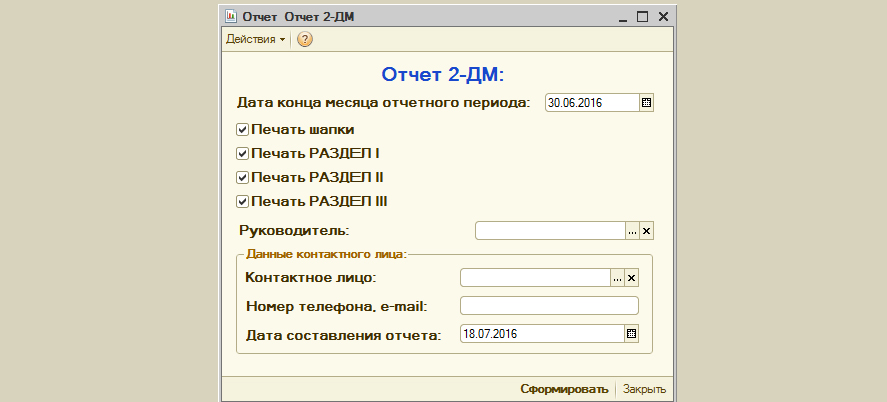
Task: Toggle Печать РАЗДЕЛ I checkbox
Action: [242, 153]
